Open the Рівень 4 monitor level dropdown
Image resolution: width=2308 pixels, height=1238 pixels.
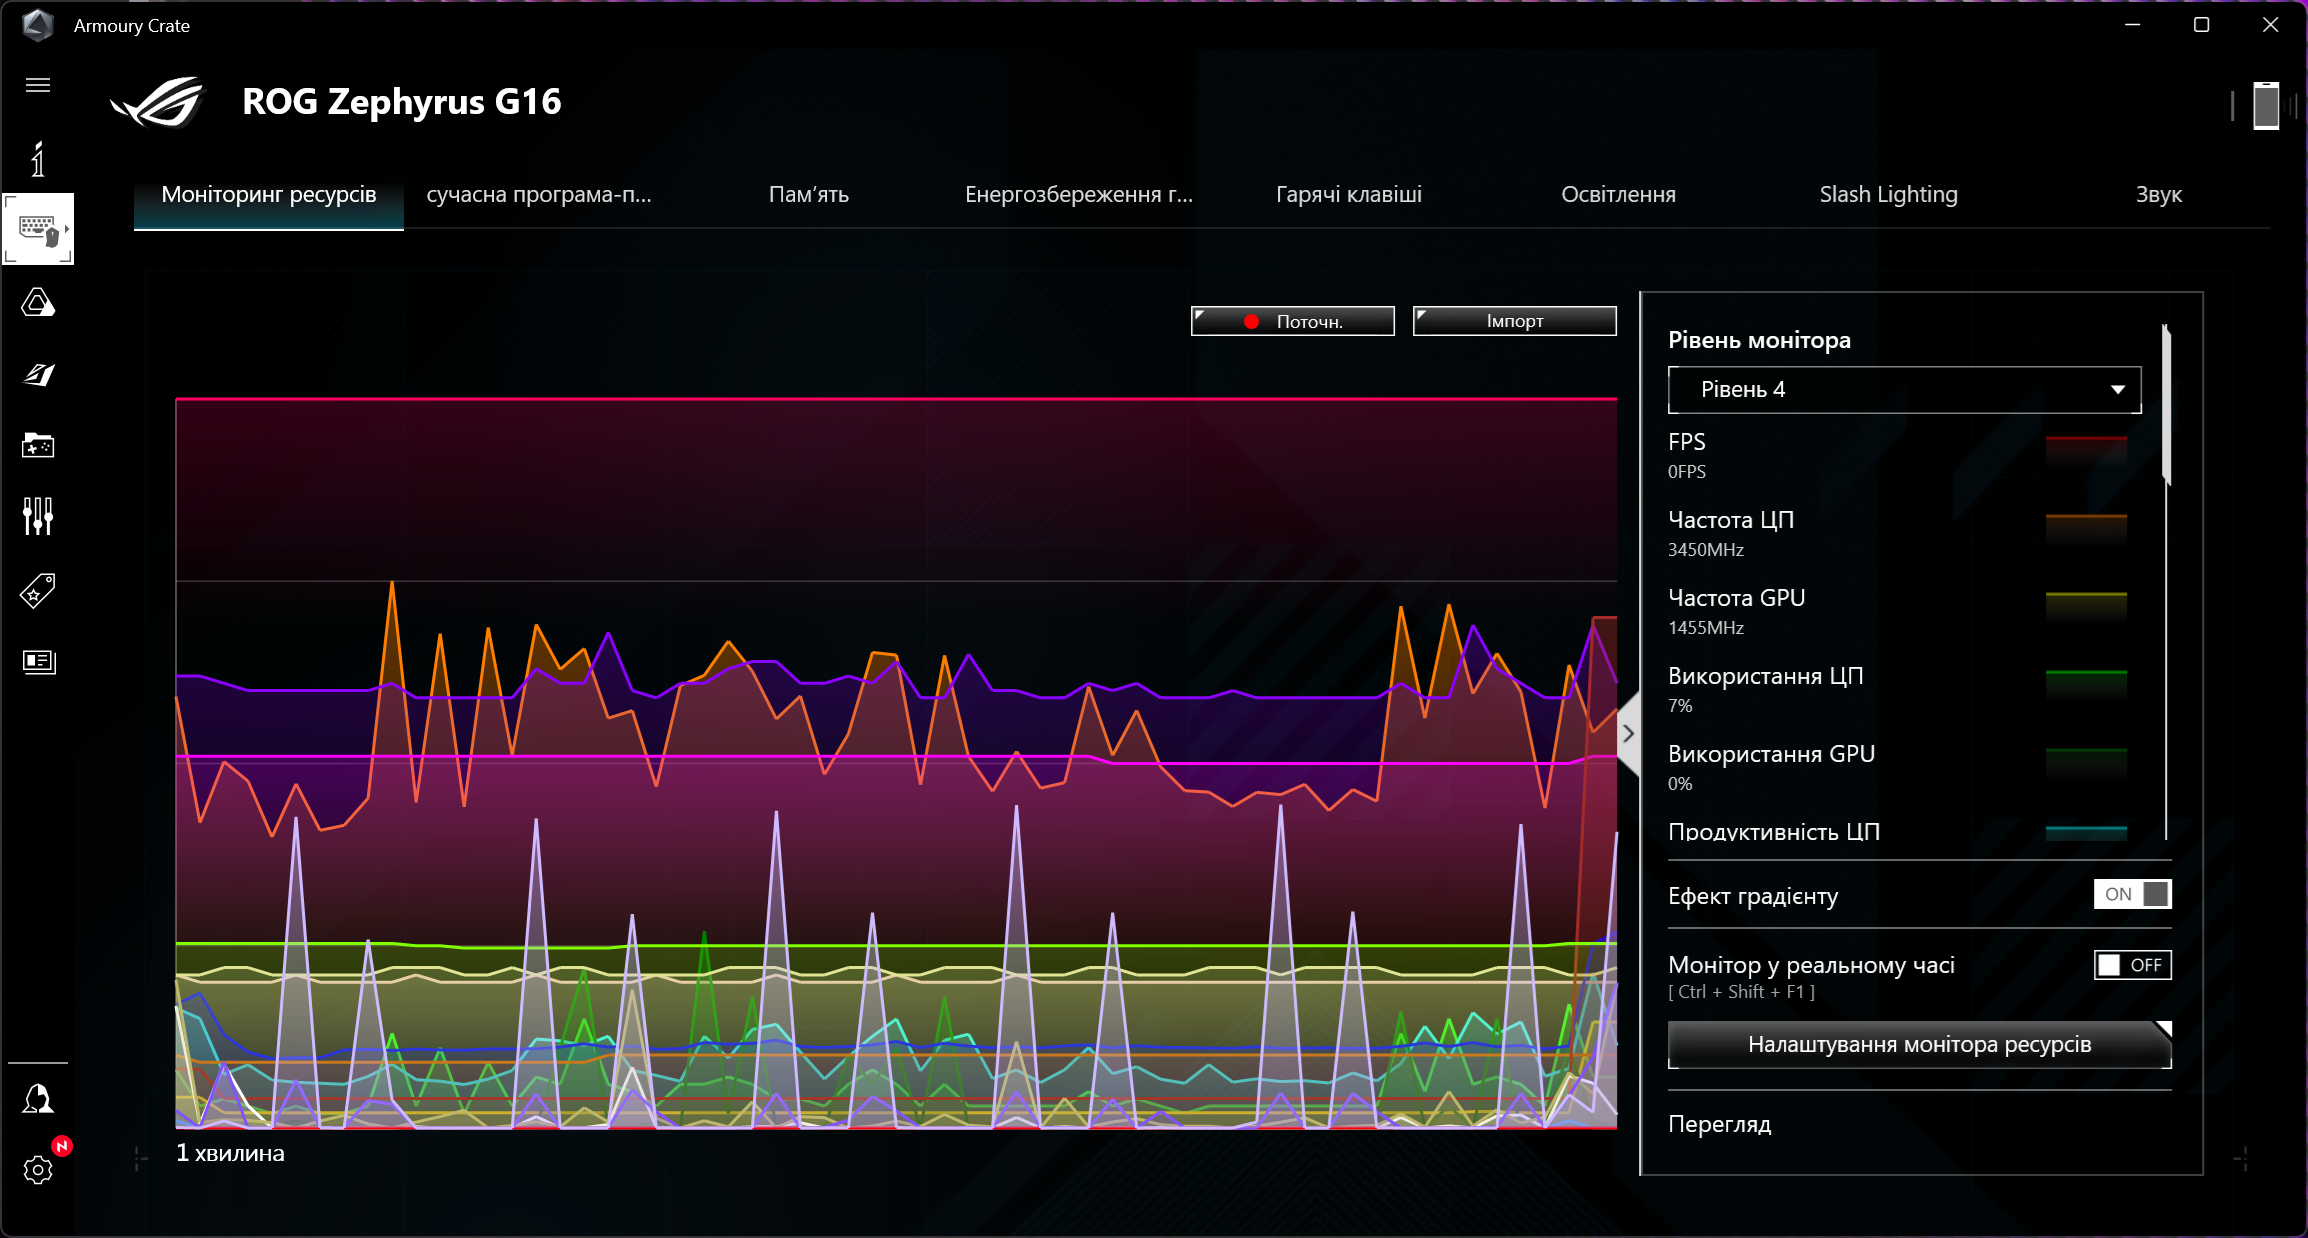coord(1903,390)
